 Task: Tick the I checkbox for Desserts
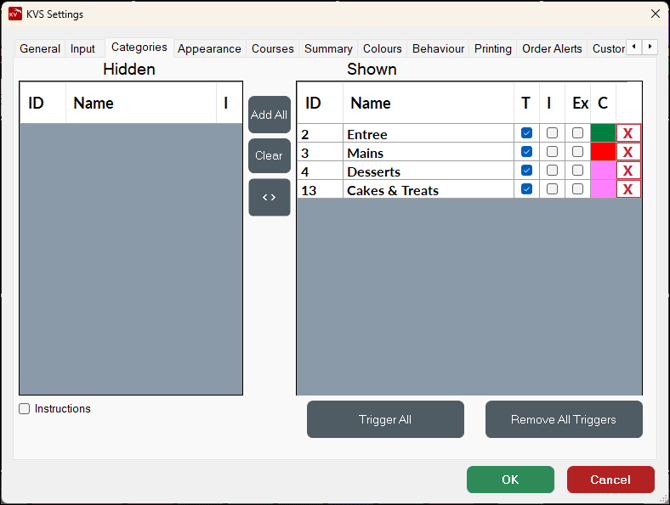click(x=552, y=170)
